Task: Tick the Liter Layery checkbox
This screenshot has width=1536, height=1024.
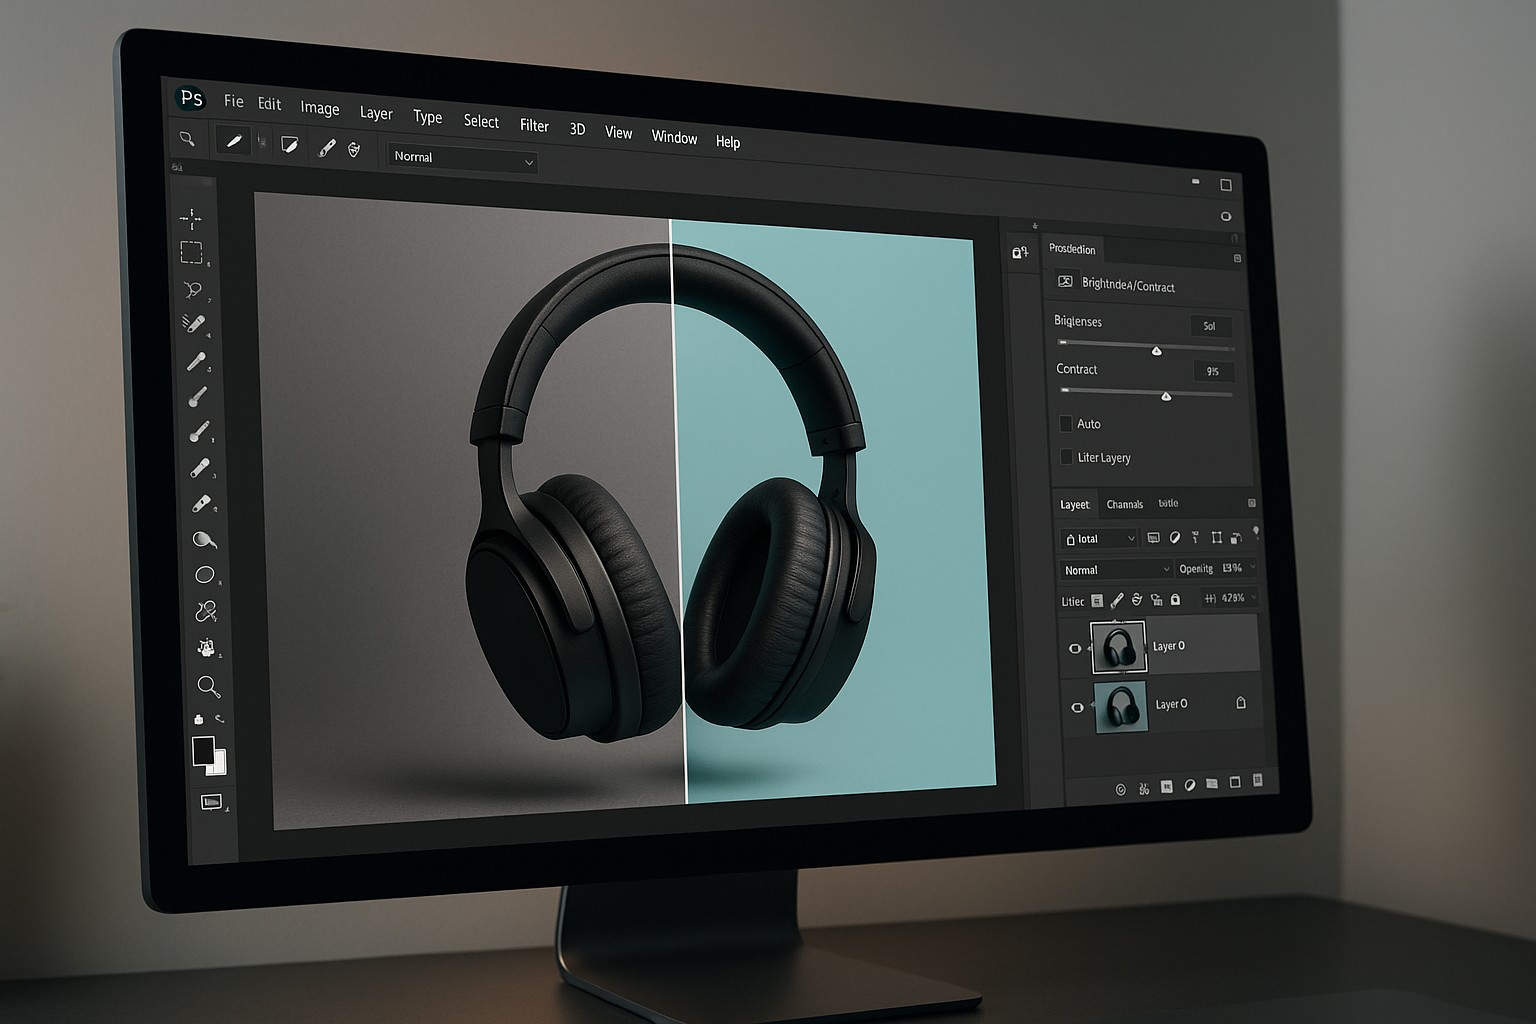Action: click(1066, 457)
